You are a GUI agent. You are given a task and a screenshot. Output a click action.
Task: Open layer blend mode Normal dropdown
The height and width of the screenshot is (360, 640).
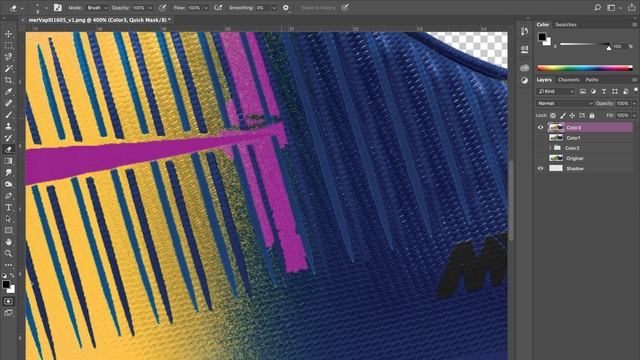pyautogui.click(x=564, y=103)
